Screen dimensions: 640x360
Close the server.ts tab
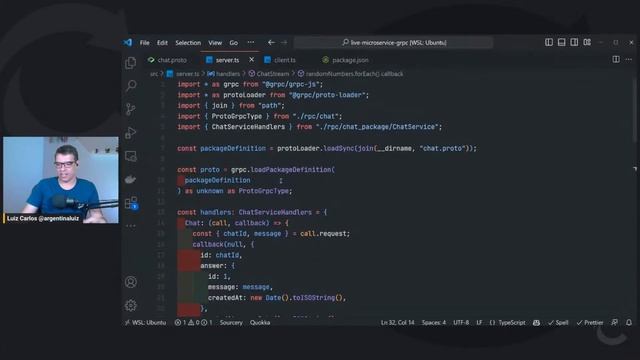251,60
